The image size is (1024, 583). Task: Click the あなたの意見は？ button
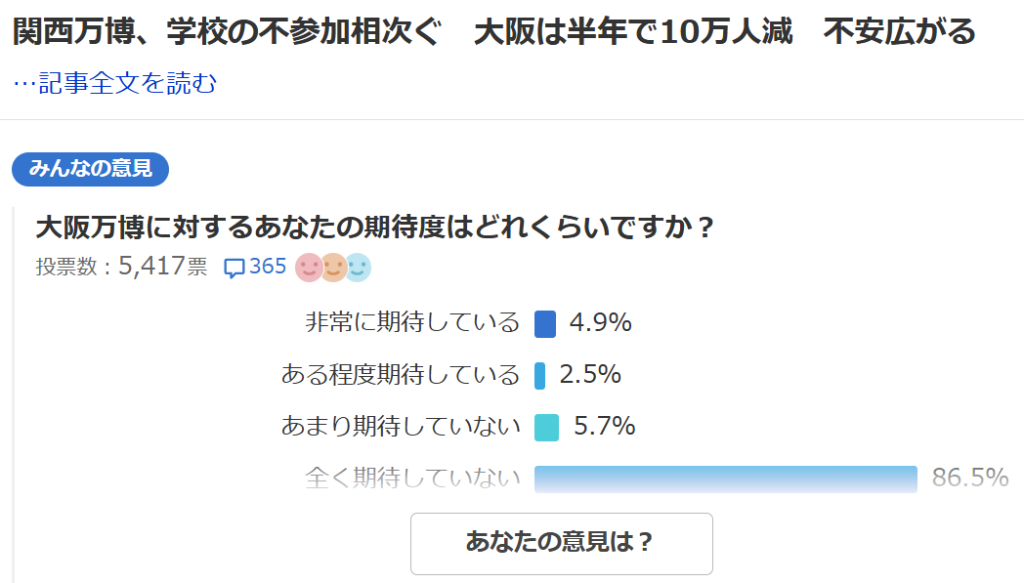click(x=561, y=543)
